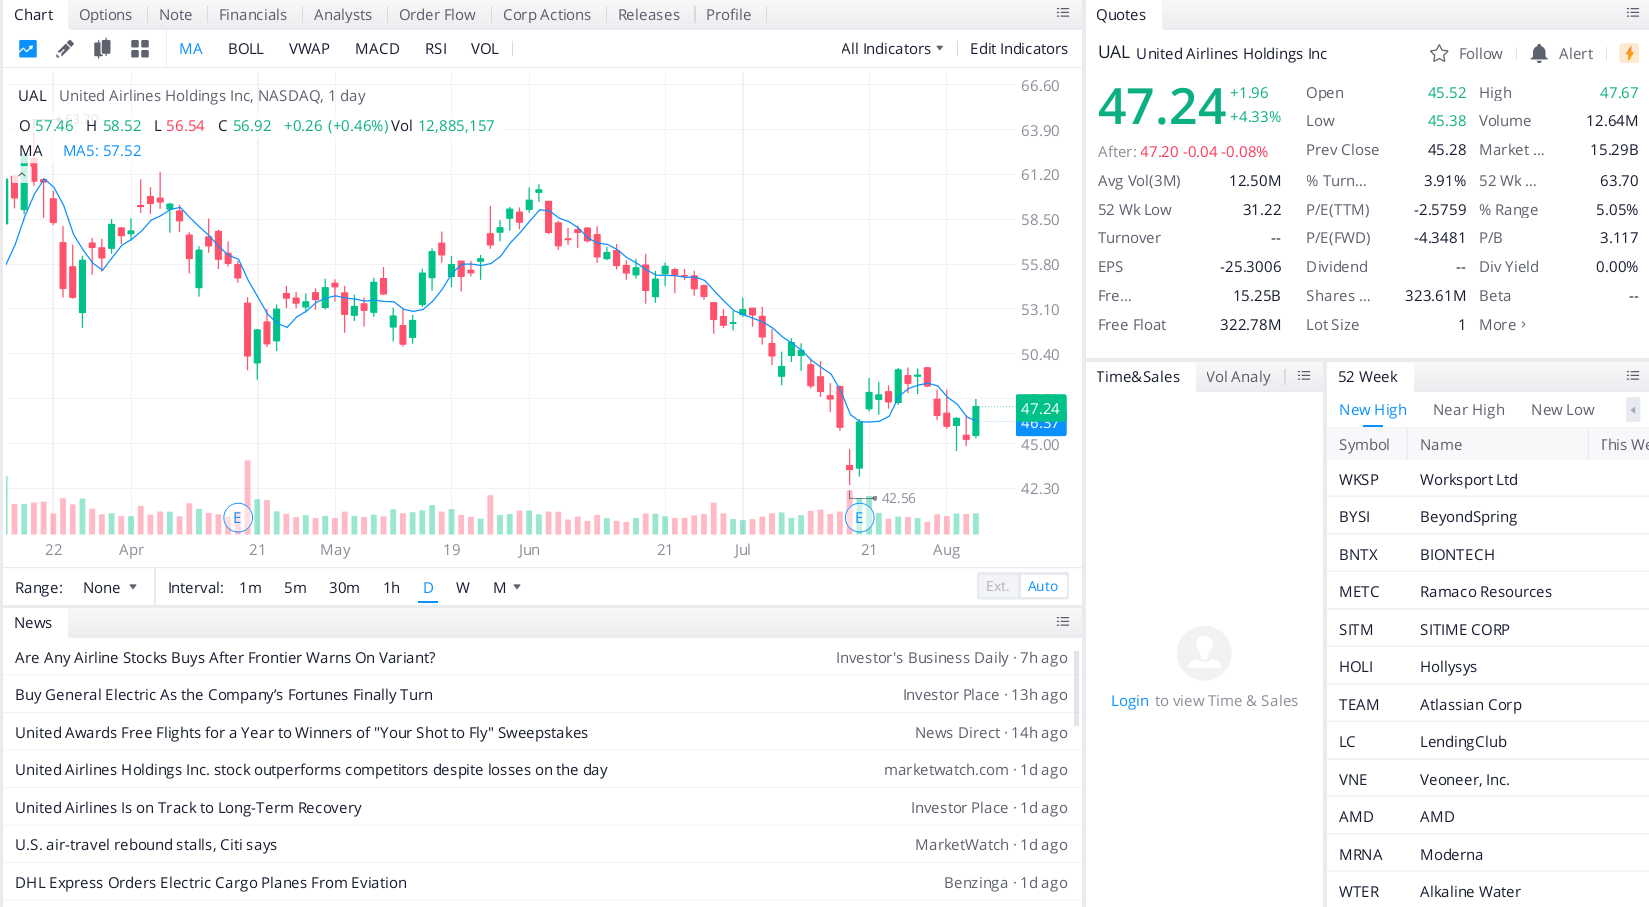Screen dimensions: 1649x907
Task: Open the Releases tab
Action: point(649,15)
